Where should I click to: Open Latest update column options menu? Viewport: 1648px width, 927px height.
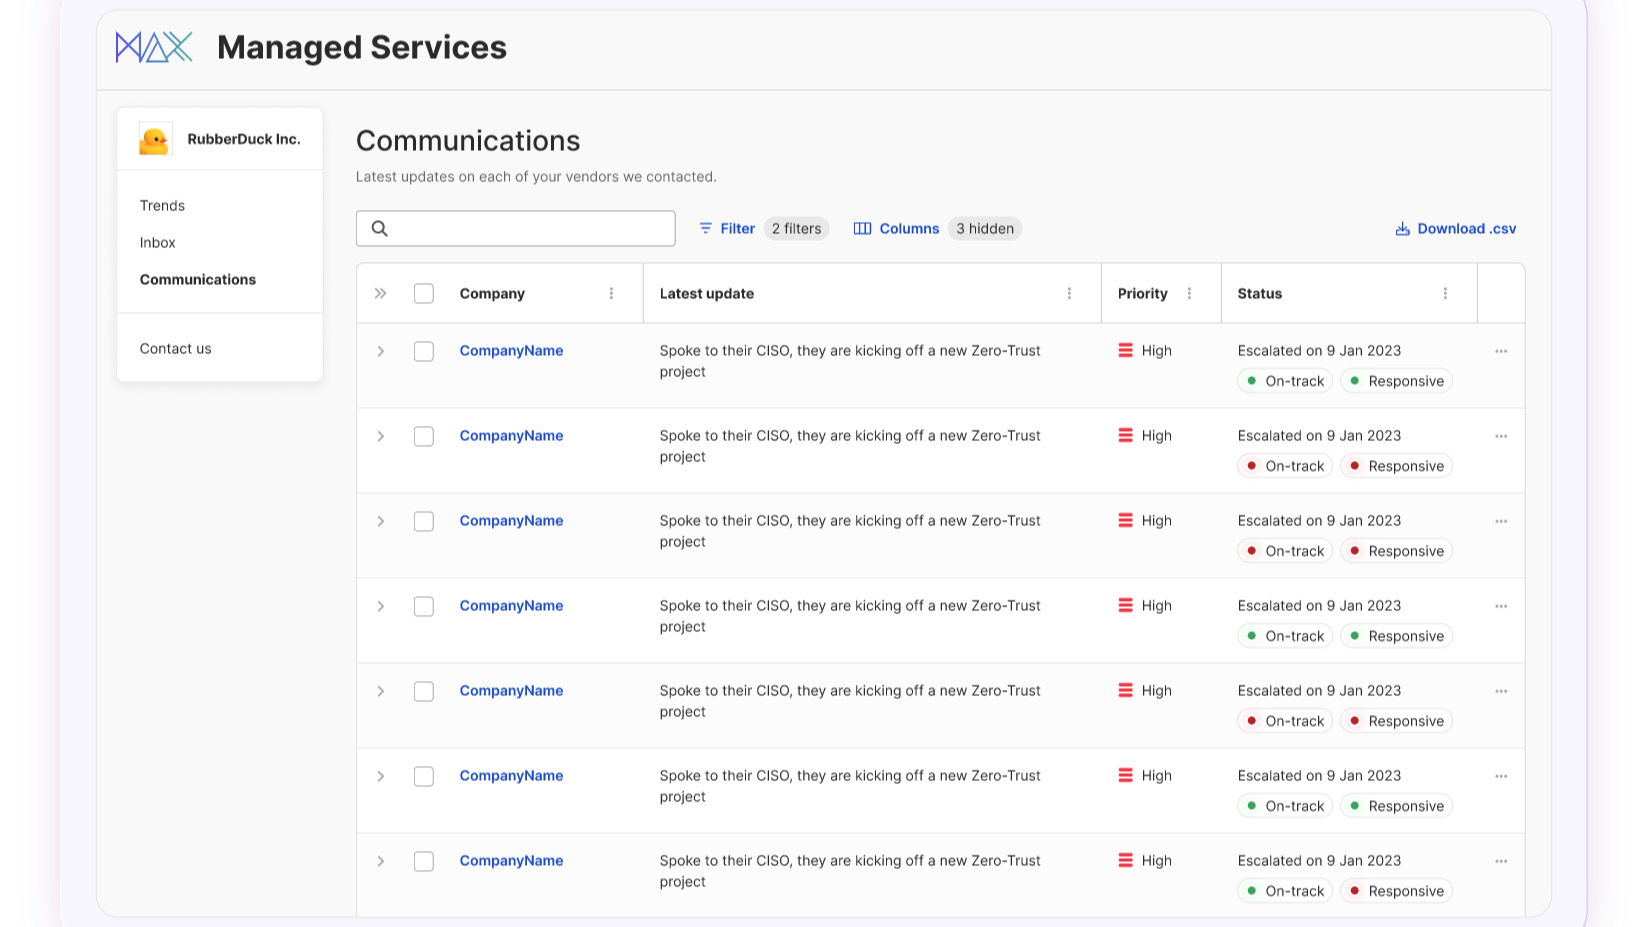(1069, 294)
